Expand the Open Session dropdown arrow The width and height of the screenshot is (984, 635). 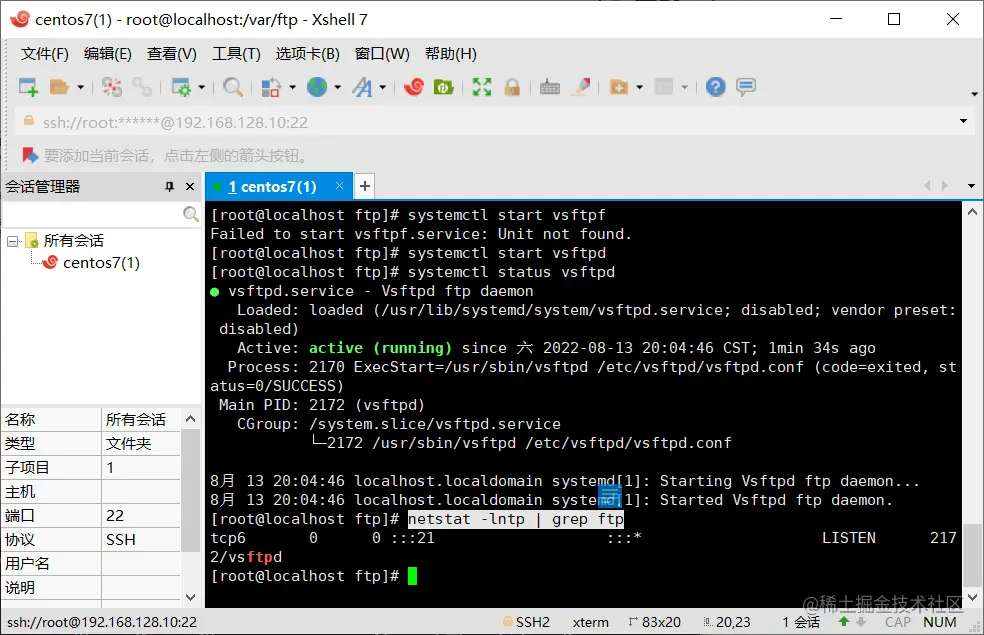80,87
